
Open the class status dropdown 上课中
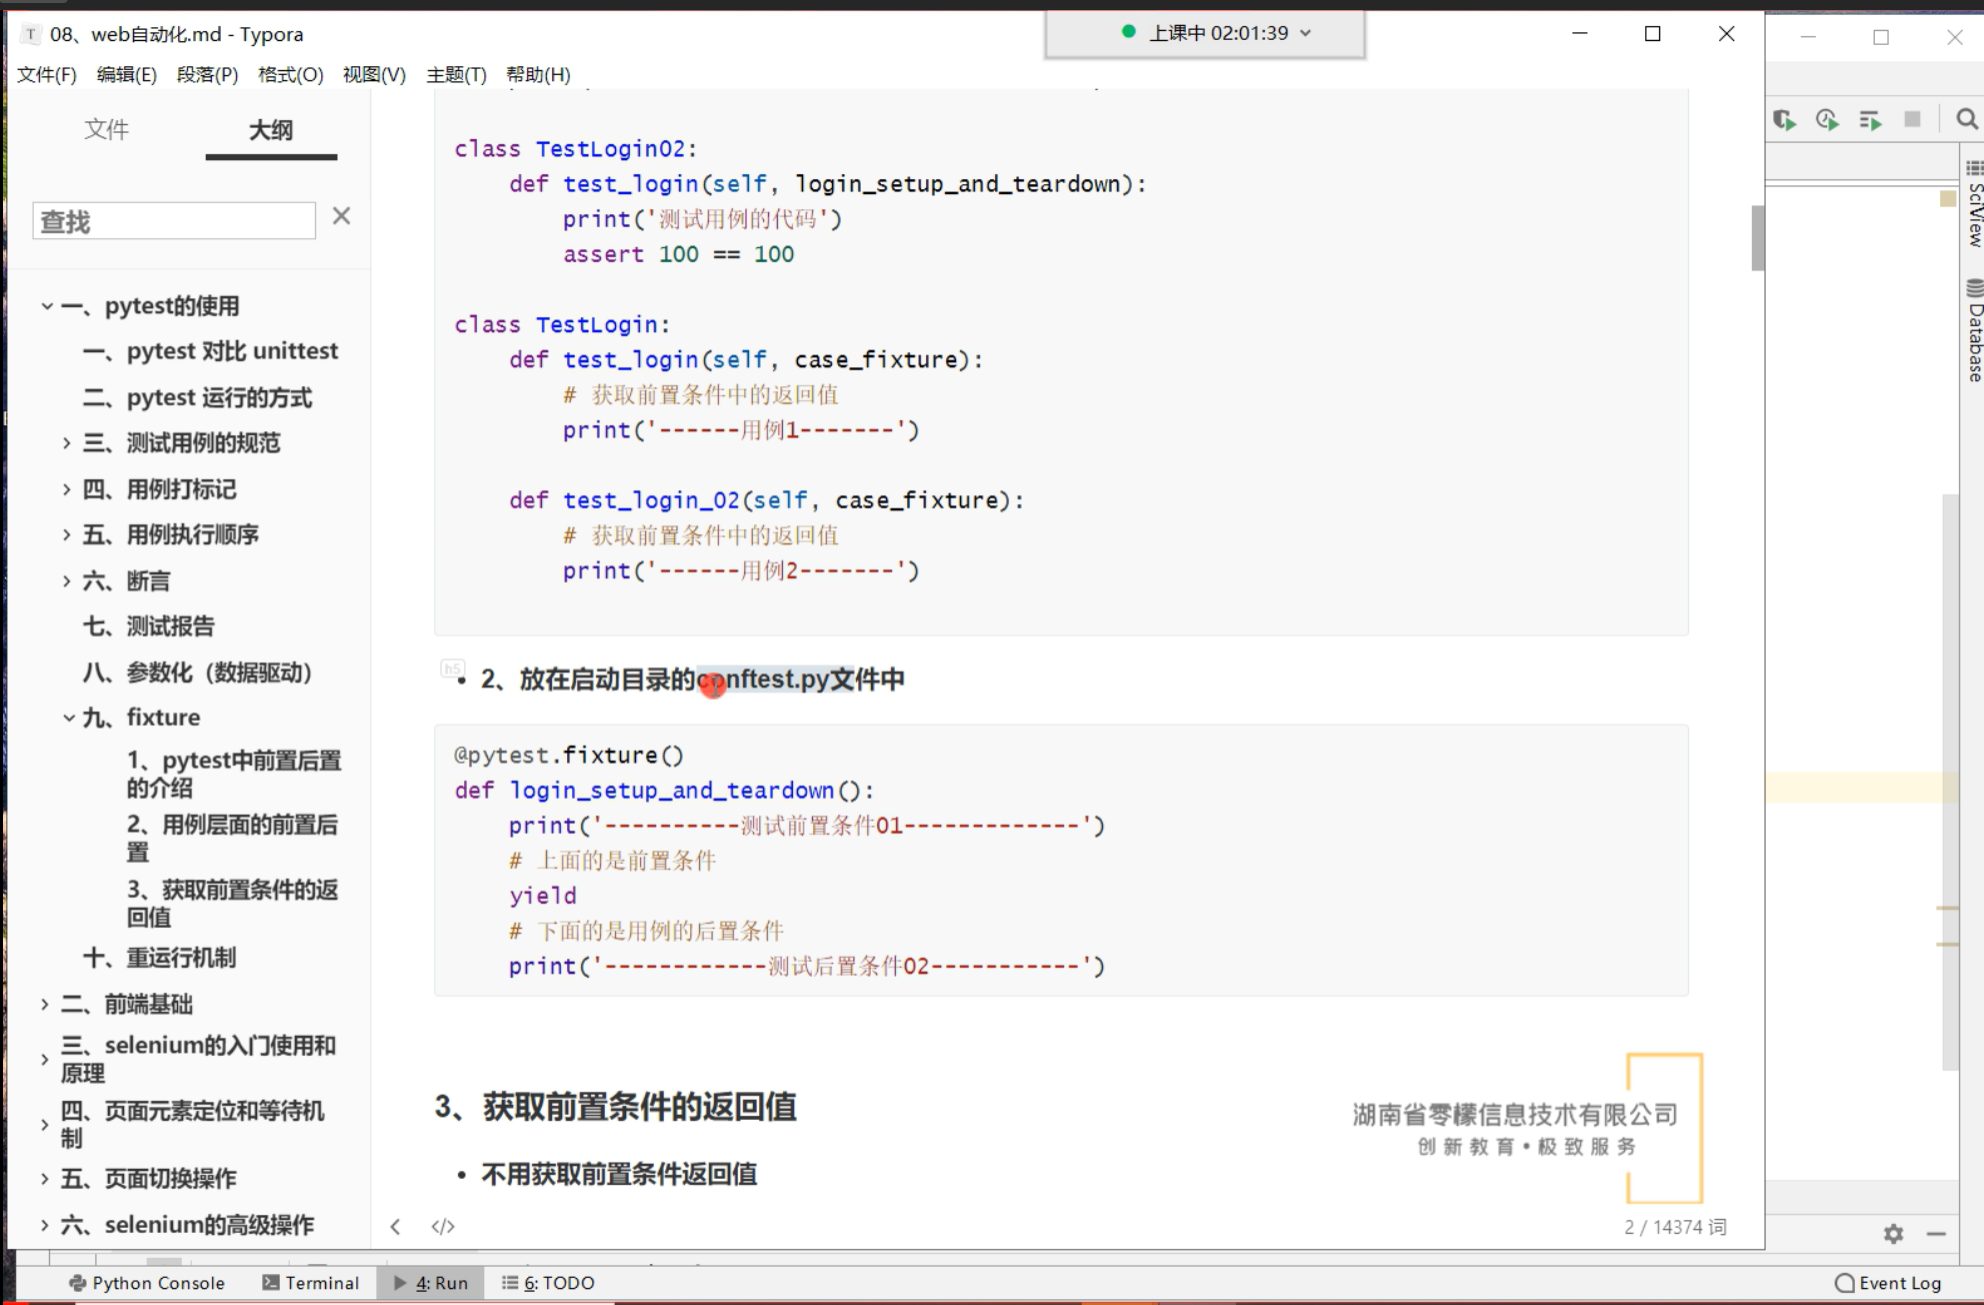(1305, 33)
